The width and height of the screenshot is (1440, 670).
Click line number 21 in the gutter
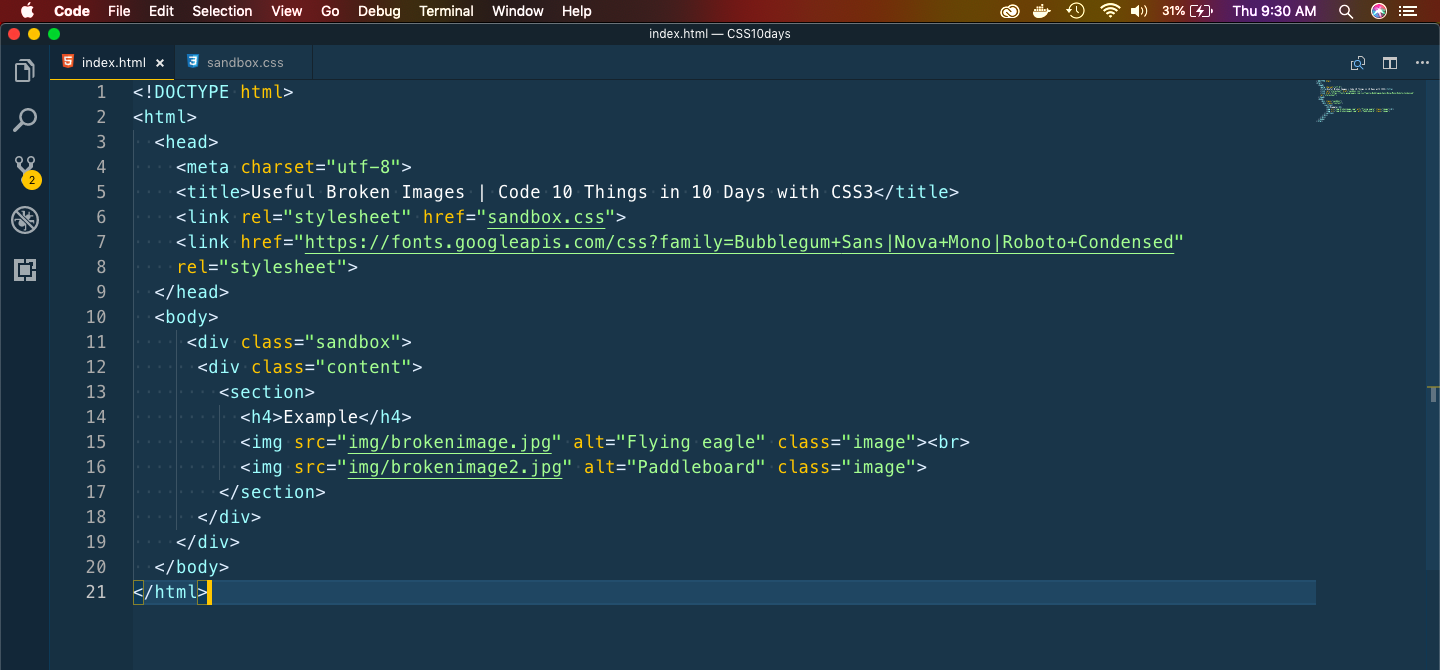click(x=96, y=592)
